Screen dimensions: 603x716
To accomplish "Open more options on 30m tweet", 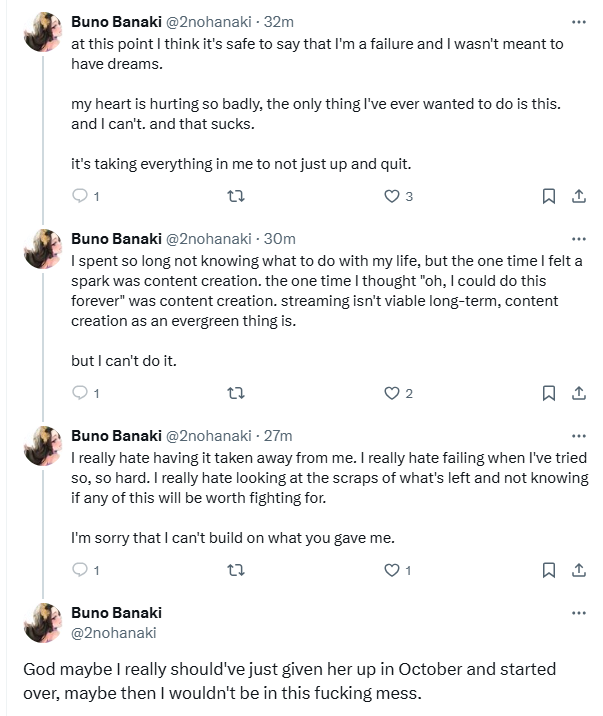I will tap(578, 239).
